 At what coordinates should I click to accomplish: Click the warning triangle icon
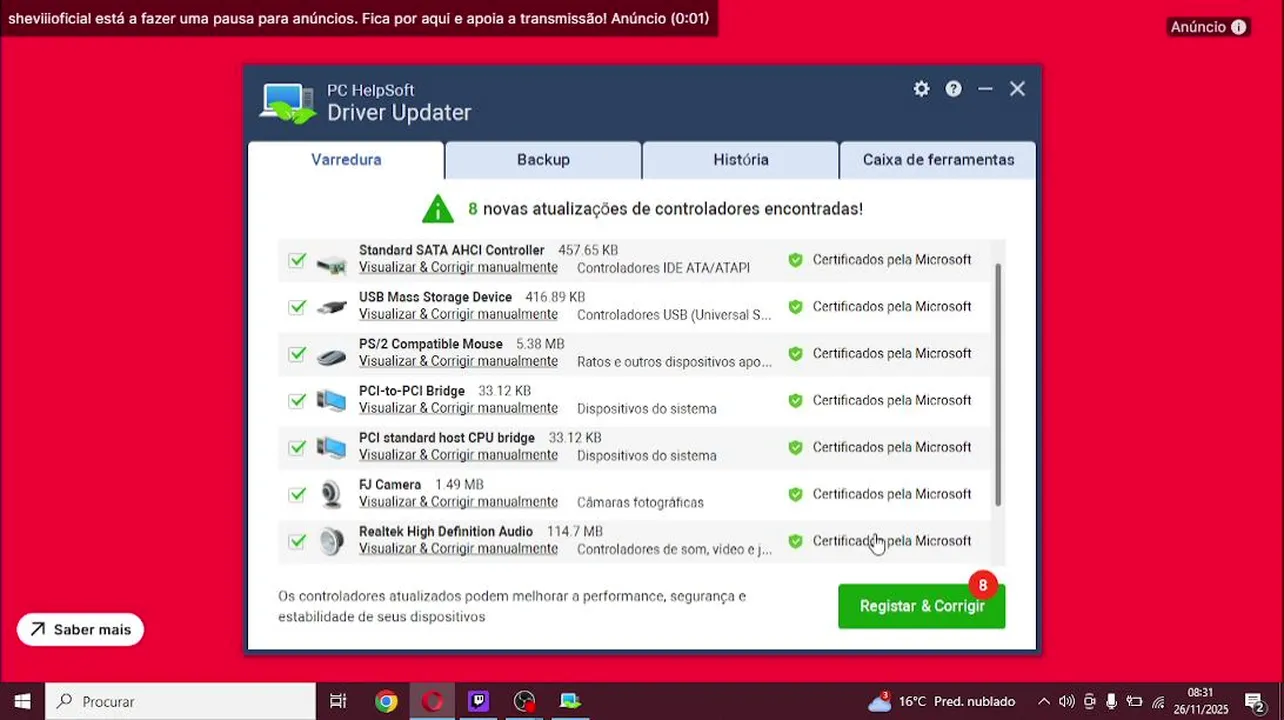tap(438, 209)
